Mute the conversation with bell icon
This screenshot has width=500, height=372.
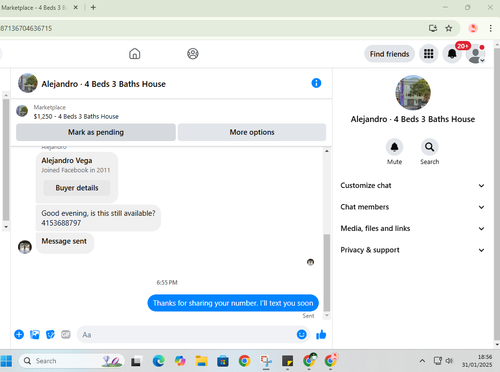click(x=394, y=147)
